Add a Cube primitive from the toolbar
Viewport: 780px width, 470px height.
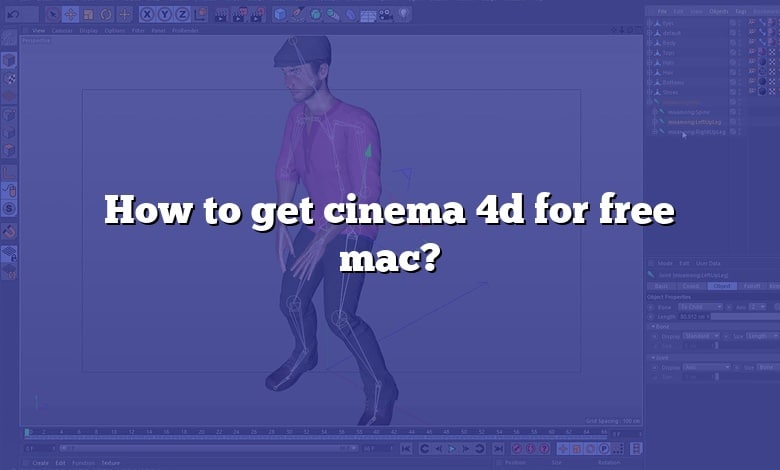click(280, 15)
